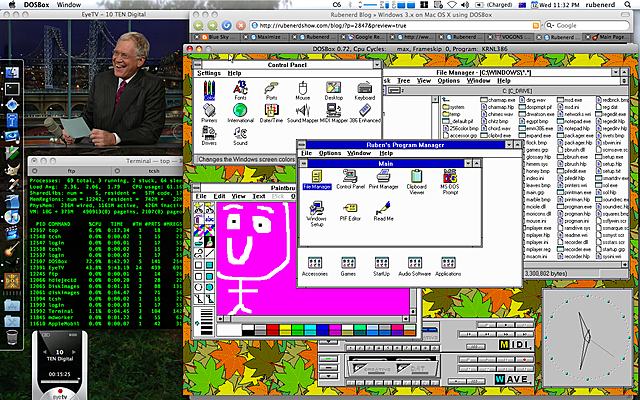640x400 pixels.
Task: Open the 386 Enhanced icon
Action: tap(365, 113)
